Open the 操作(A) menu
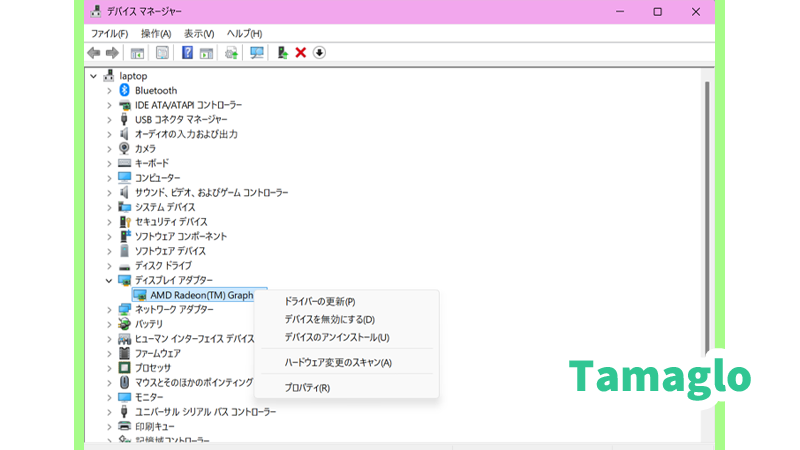800x450 pixels. (156, 33)
